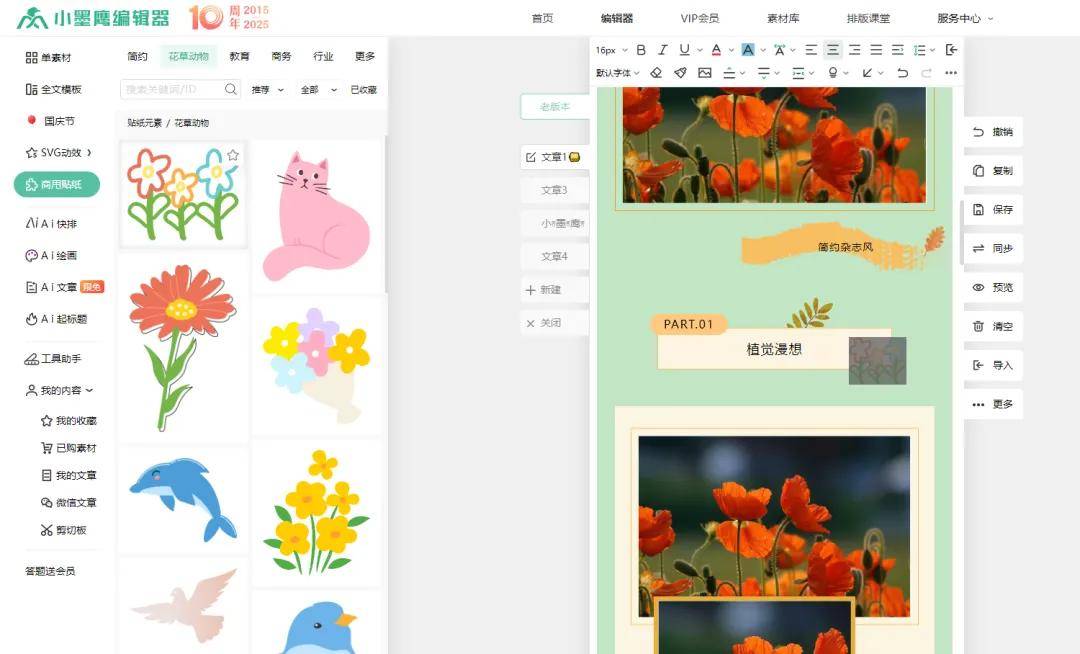1080x654 pixels.
Task: Insert an image using the picture icon
Action: click(x=705, y=73)
